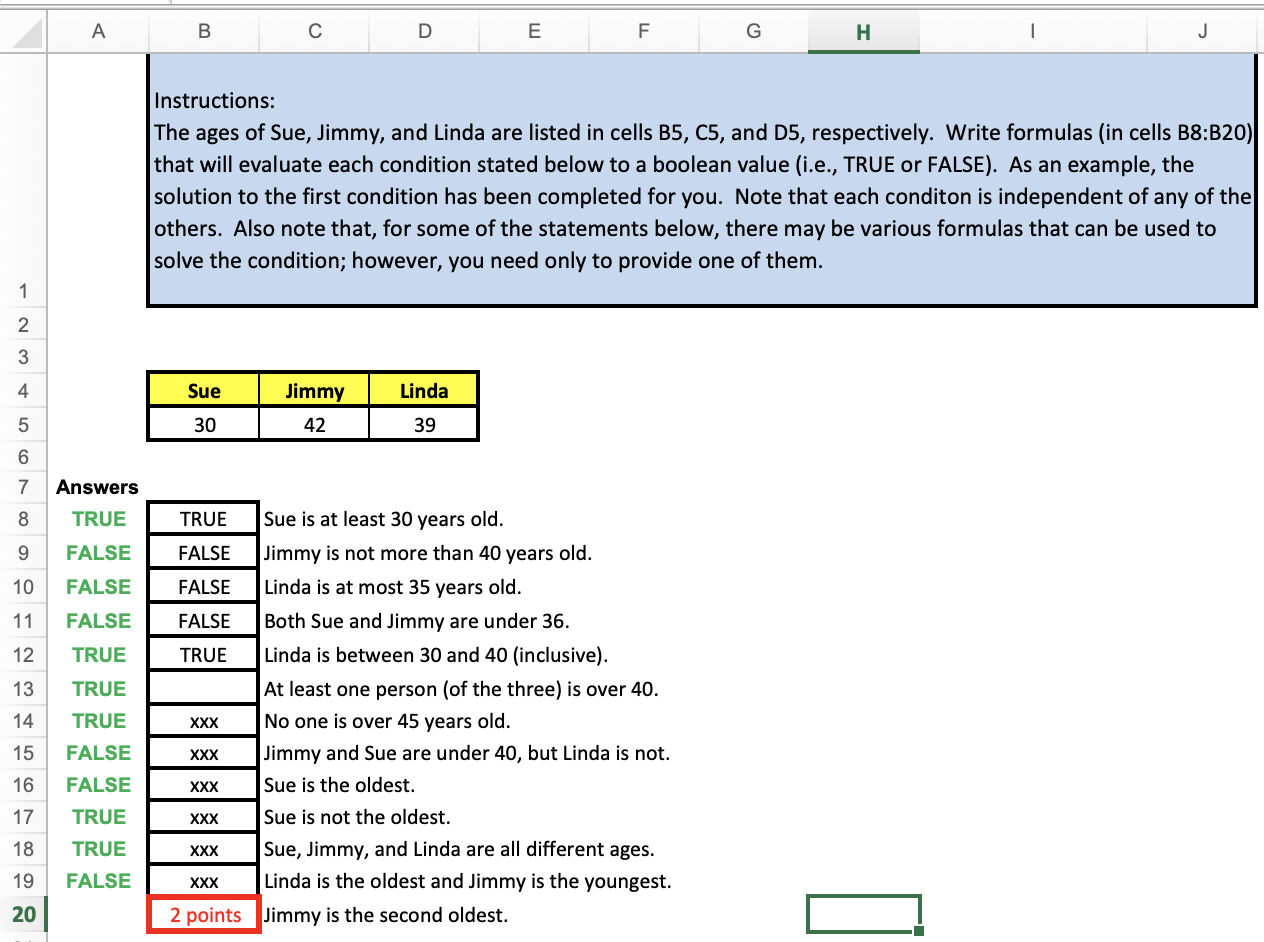Select row 3 header
Screen dimensions: 1264x942
pyautogui.click(x=22, y=357)
